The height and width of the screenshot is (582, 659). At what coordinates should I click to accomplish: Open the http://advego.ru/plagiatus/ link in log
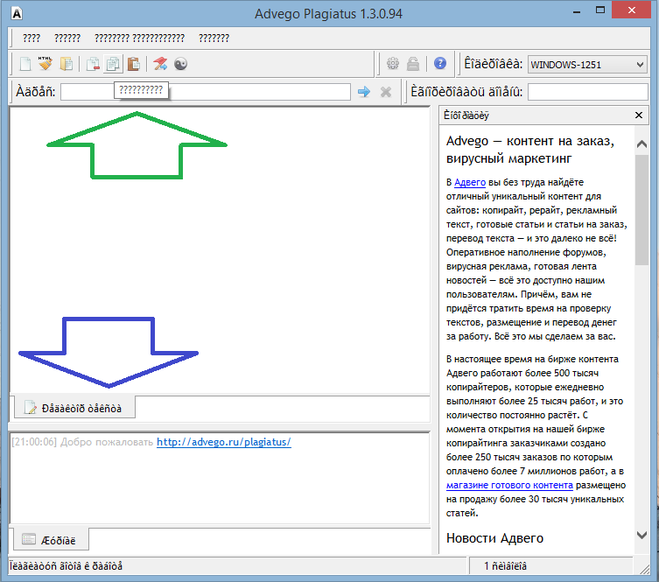tap(224, 442)
